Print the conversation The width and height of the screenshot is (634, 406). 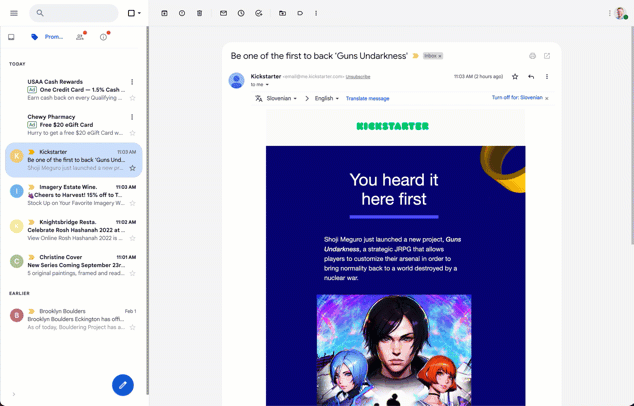click(x=533, y=56)
